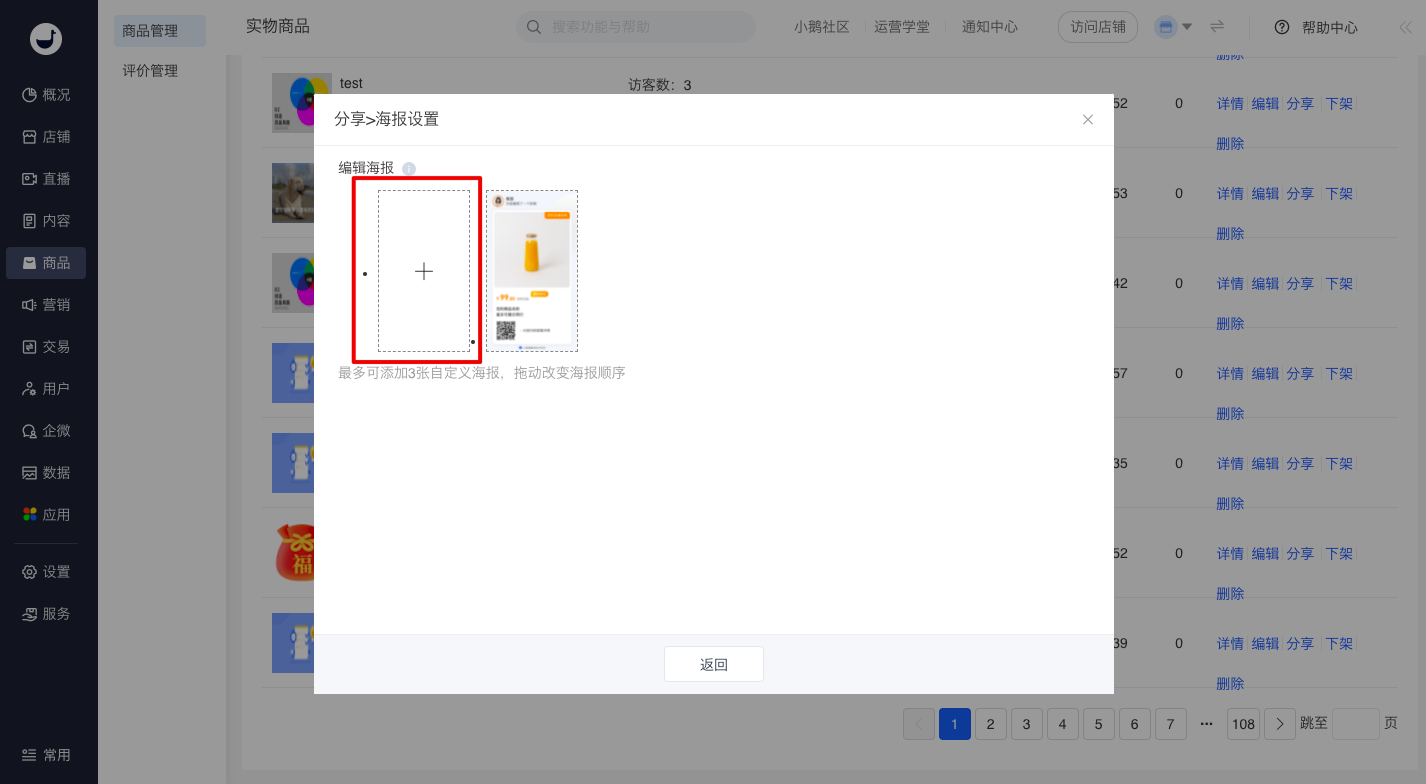1426x784 pixels.
Task: Open 直播 section in sidebar
Action: [x=47, y=179]
